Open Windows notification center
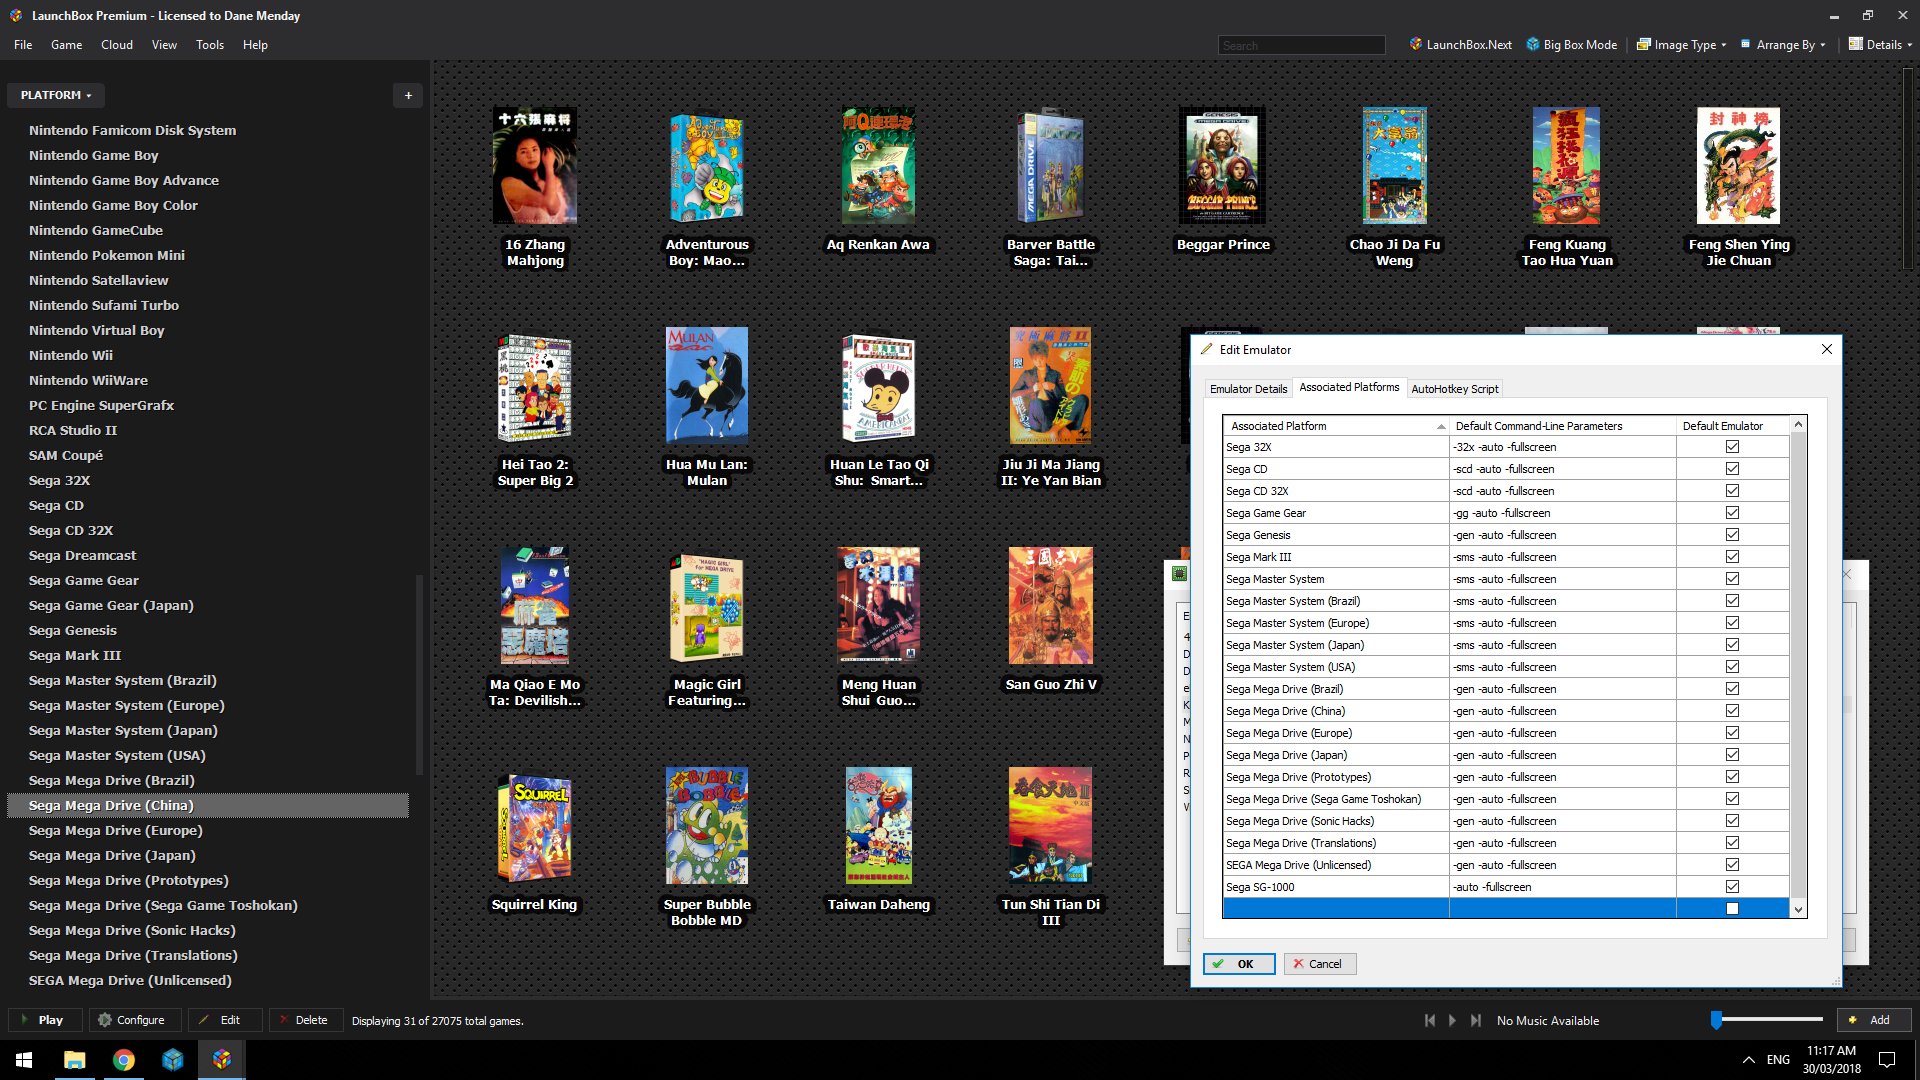The width and height of the screenshot is (1920, 1080). pyautogui.click(x=1887, y=1060)
